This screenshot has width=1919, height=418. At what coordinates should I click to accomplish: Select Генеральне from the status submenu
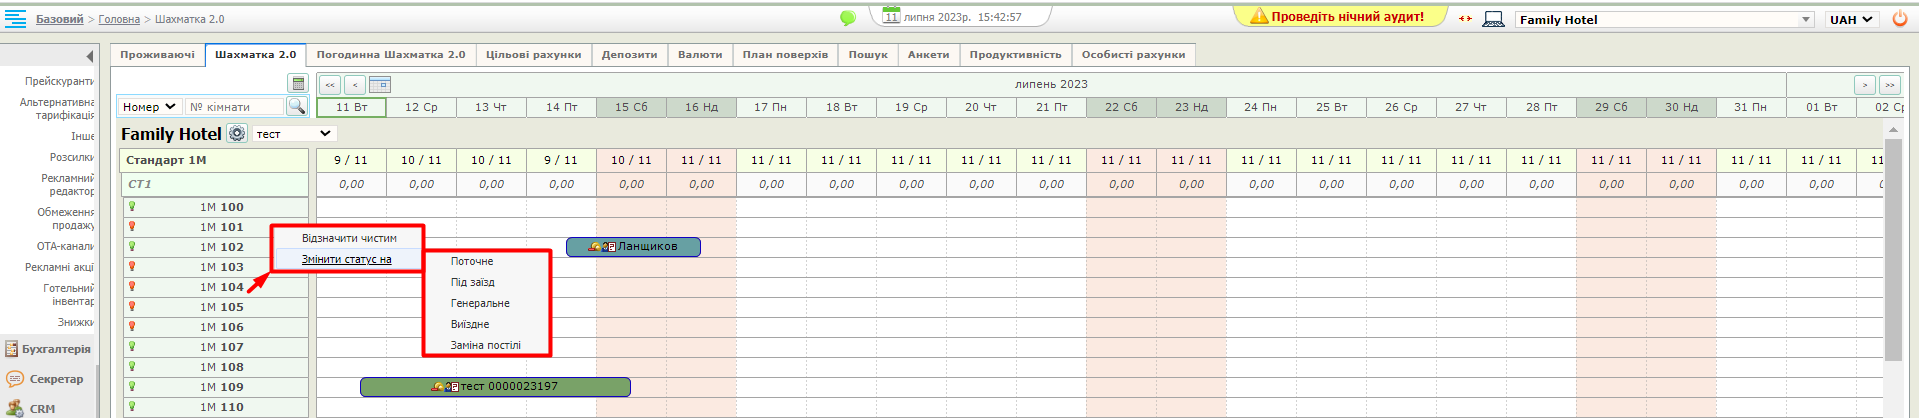tap(480, 303)
